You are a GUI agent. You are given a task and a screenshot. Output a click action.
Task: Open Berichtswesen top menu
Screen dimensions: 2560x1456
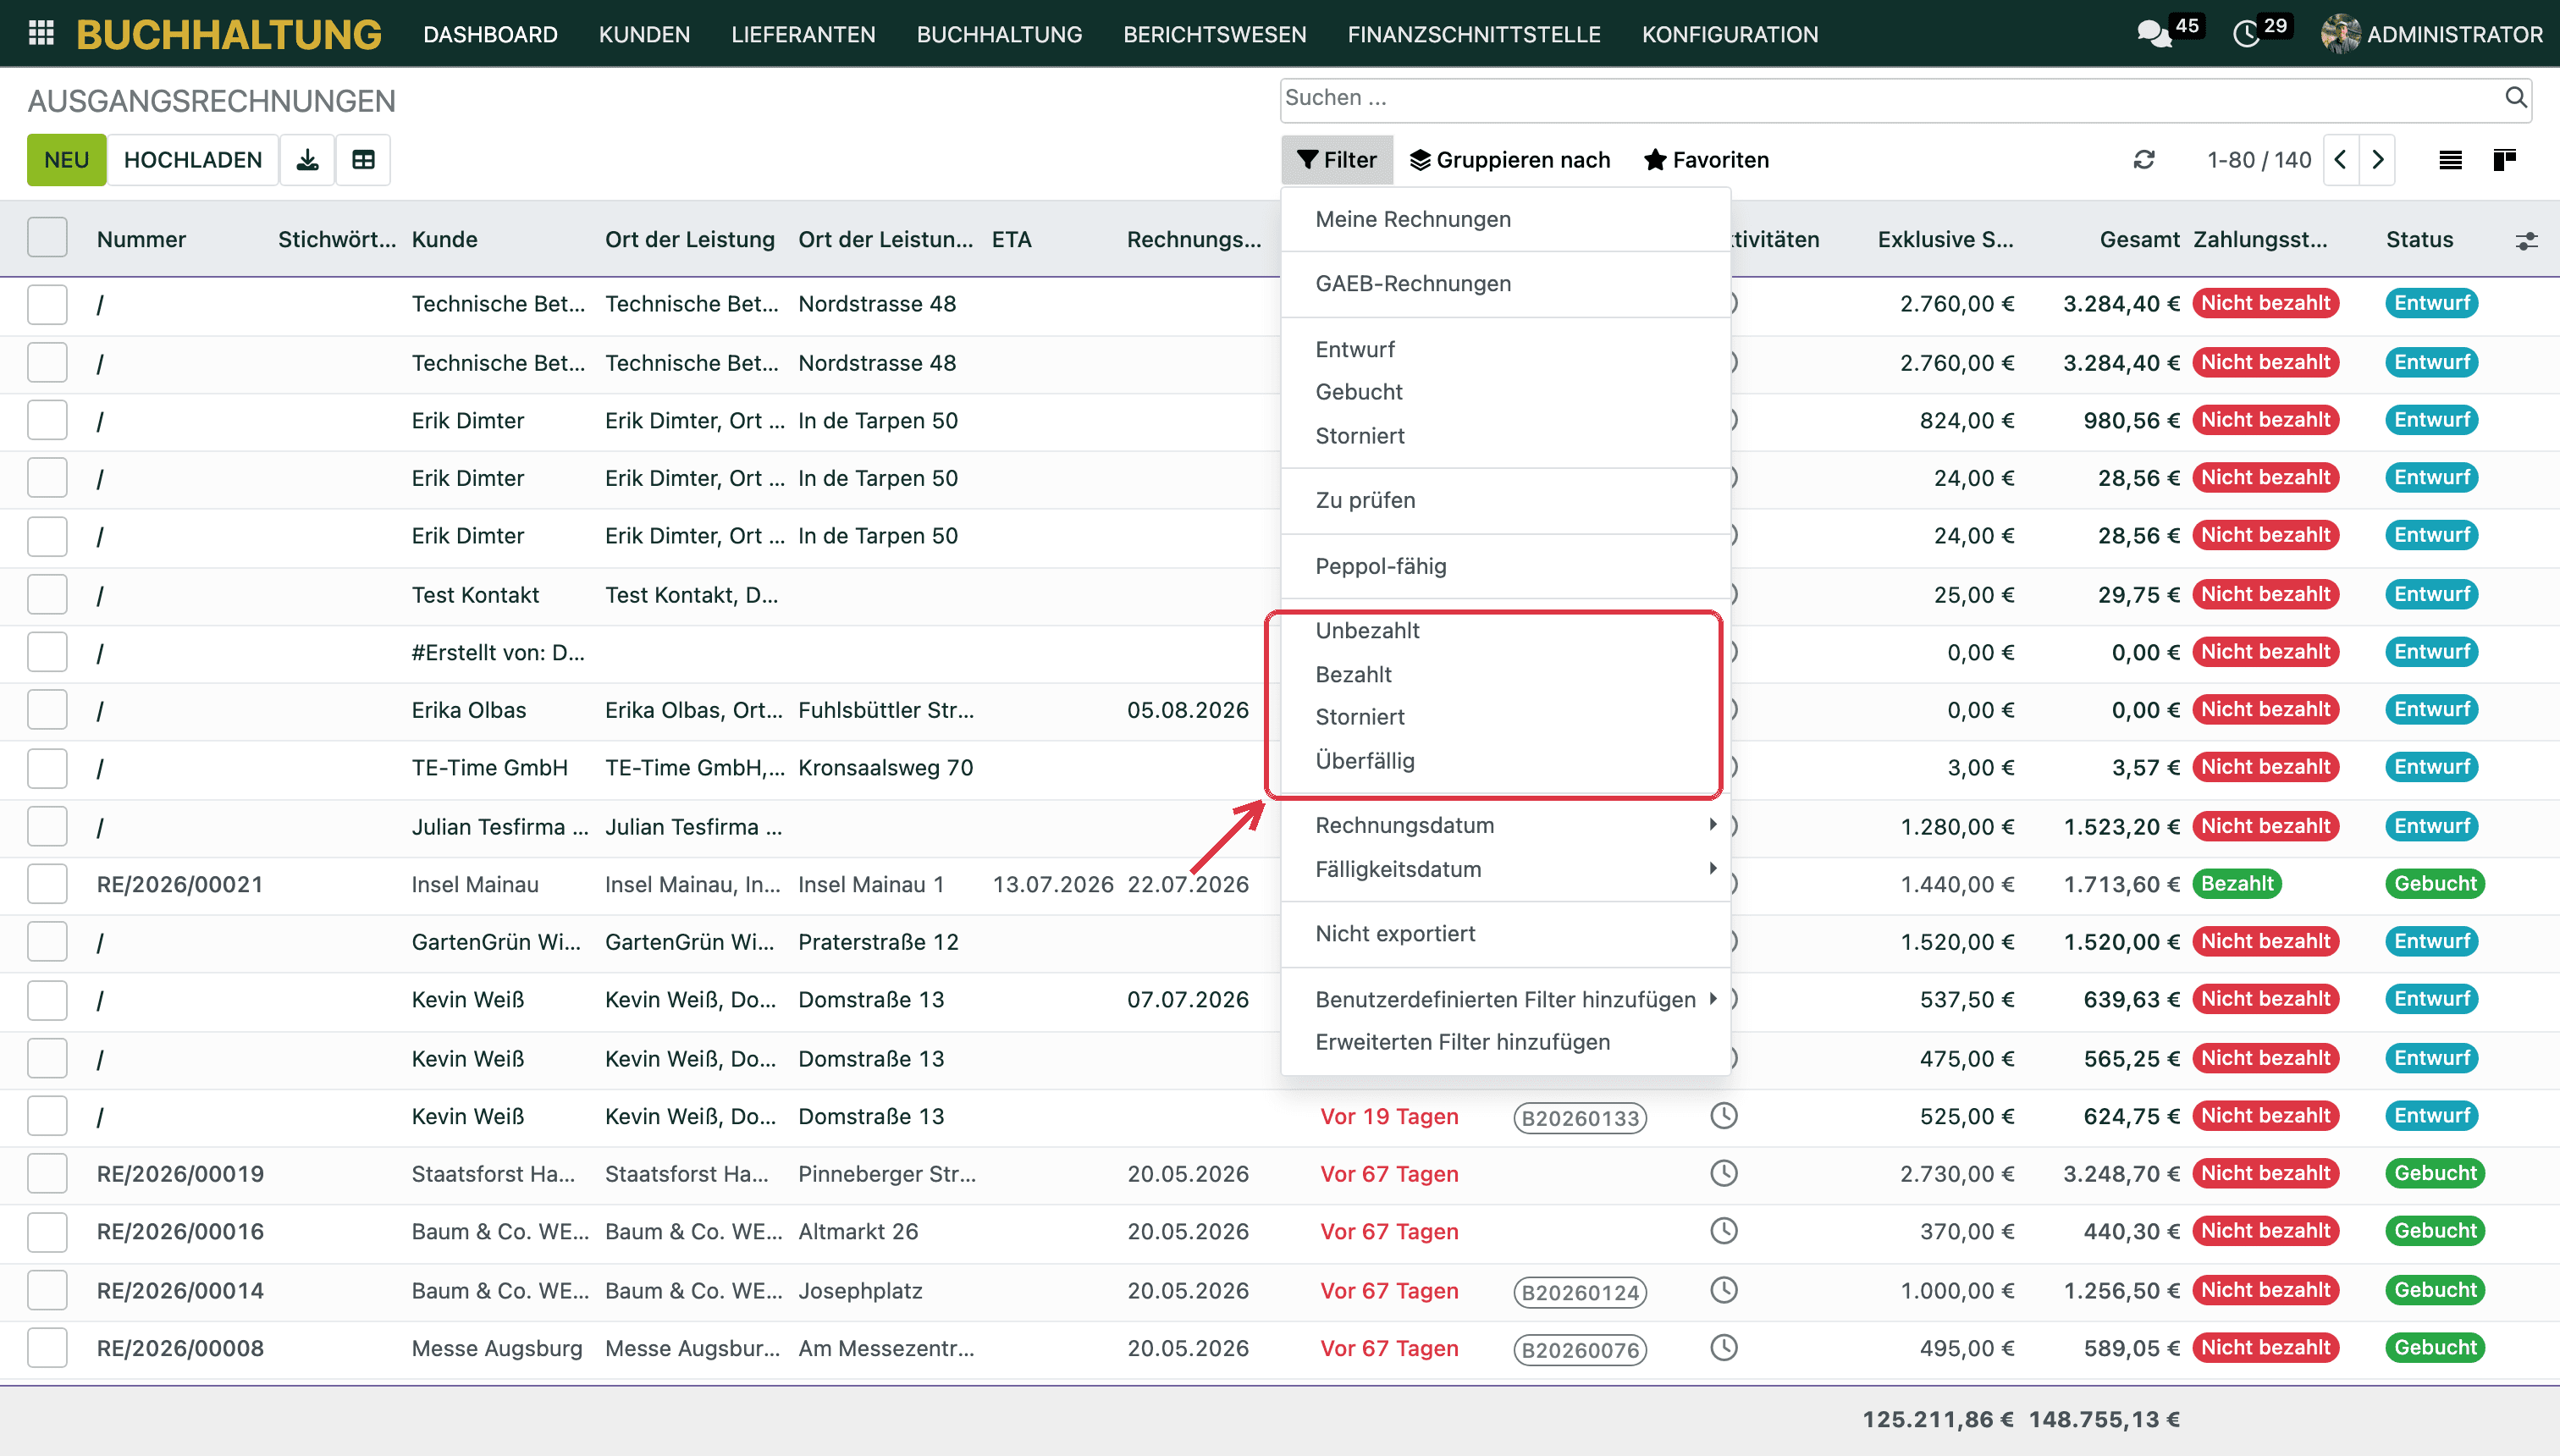1214,34
